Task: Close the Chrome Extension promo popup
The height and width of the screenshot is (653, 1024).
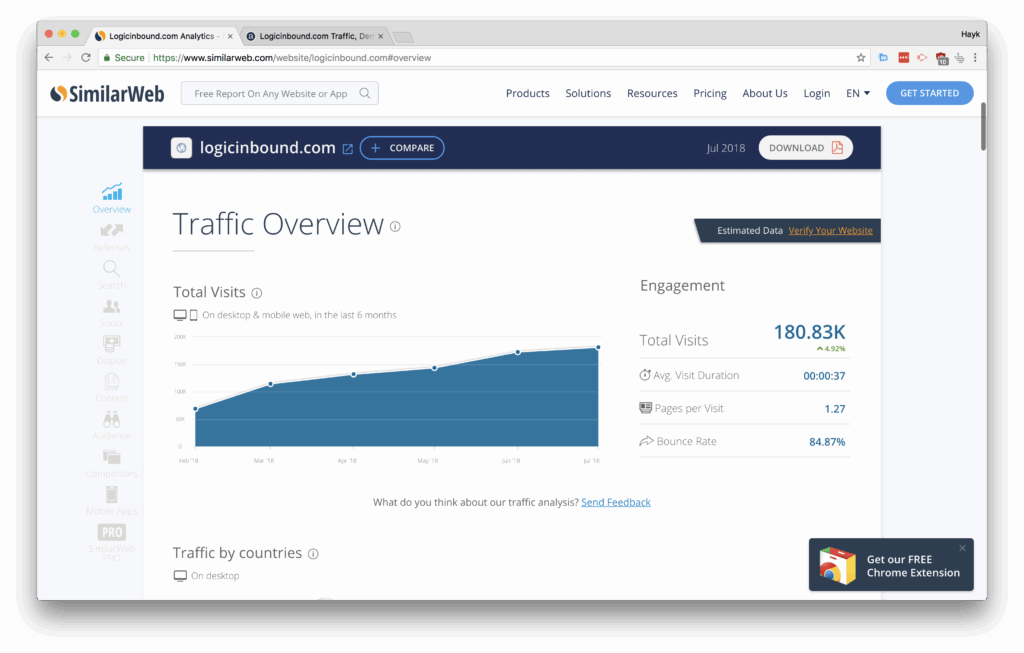Action: pos(963,549)
